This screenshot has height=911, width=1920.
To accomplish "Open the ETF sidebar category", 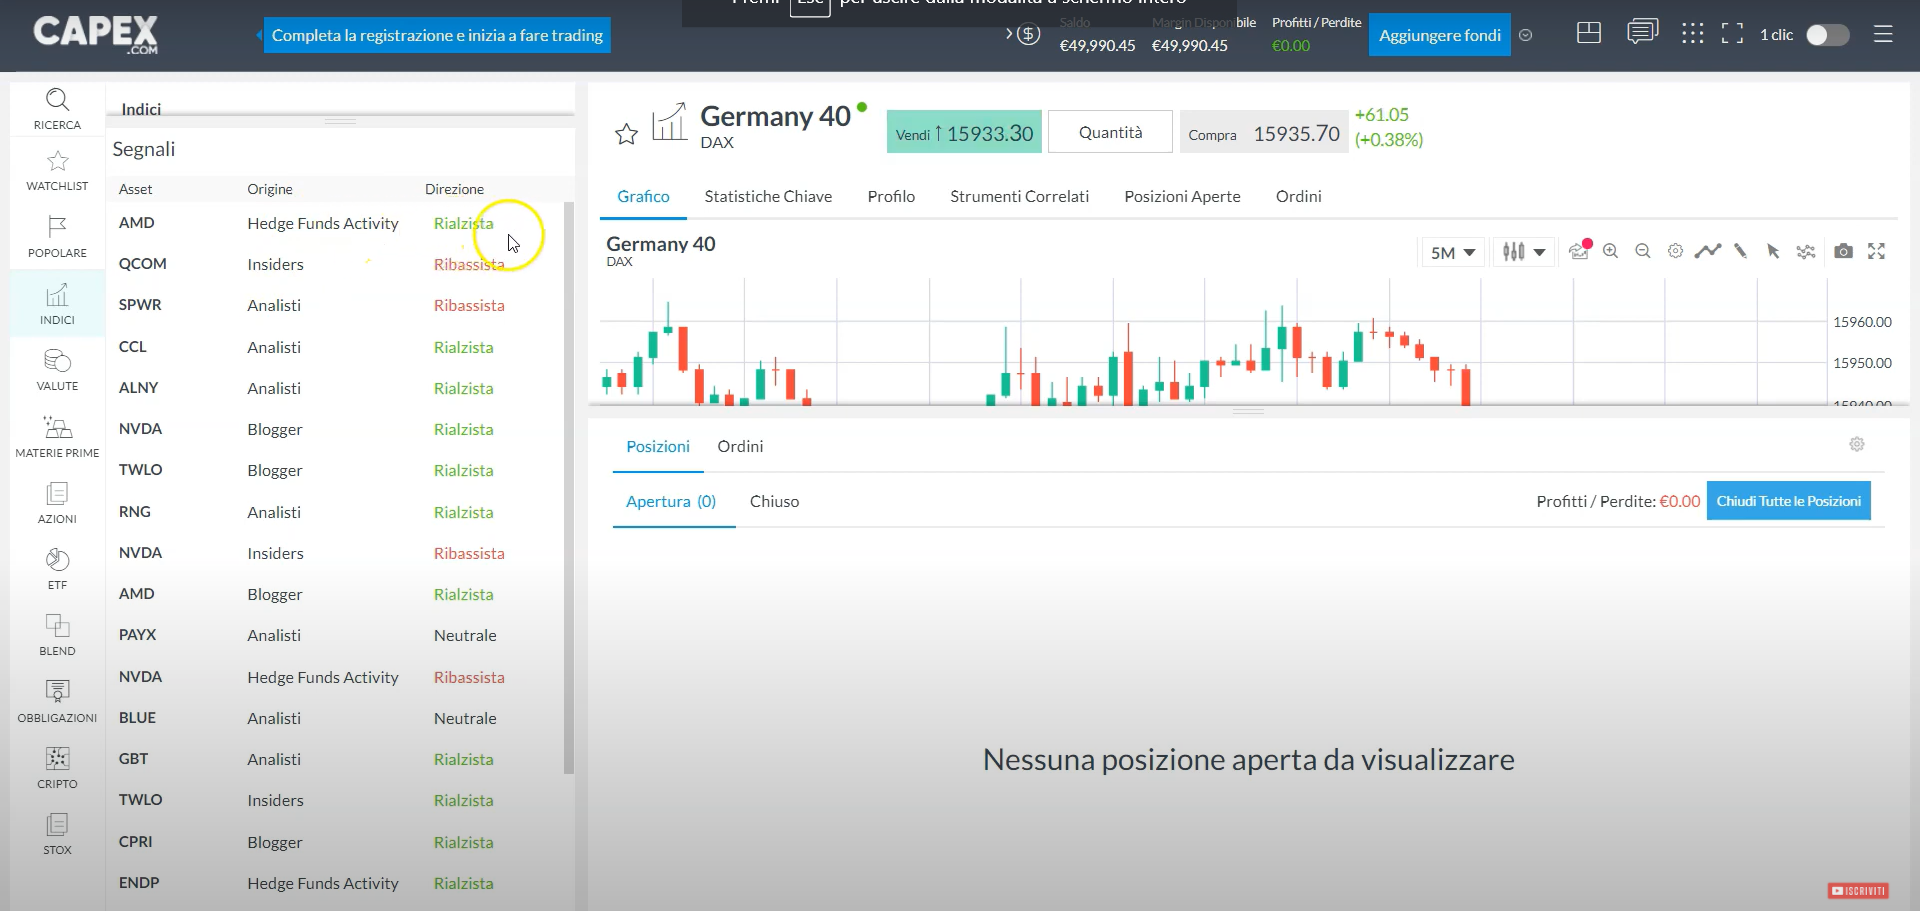I will (x=57, y=569).
